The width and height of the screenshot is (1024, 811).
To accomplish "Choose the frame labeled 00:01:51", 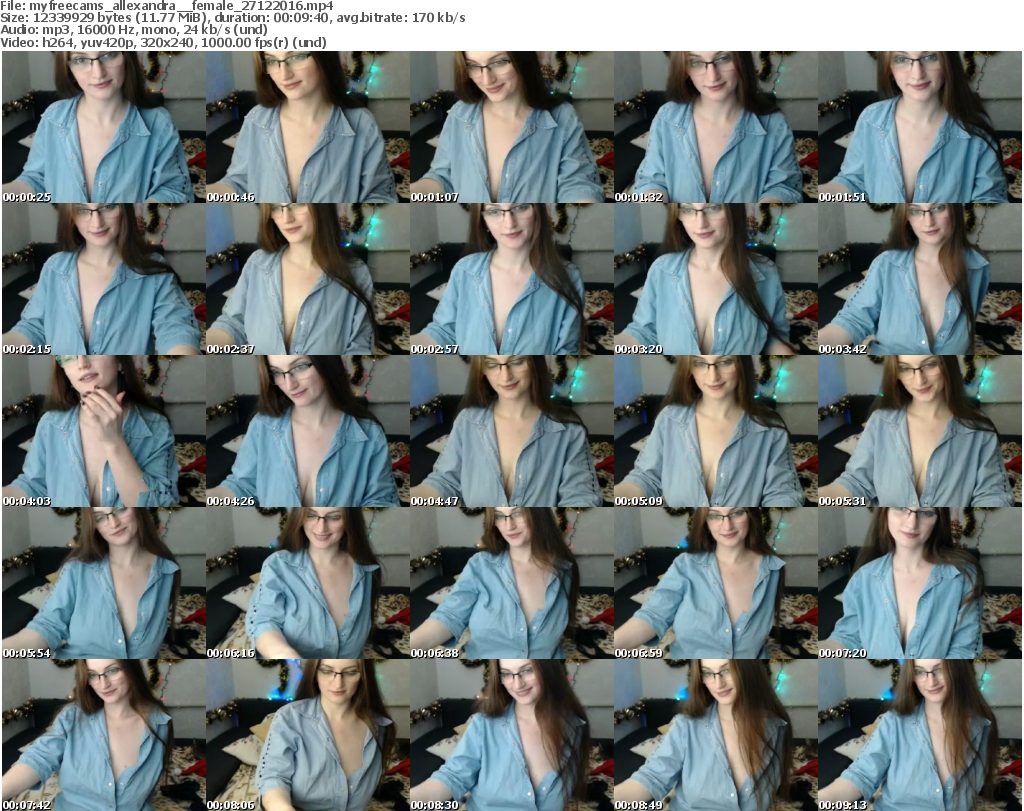I will [x=919, y=127].
